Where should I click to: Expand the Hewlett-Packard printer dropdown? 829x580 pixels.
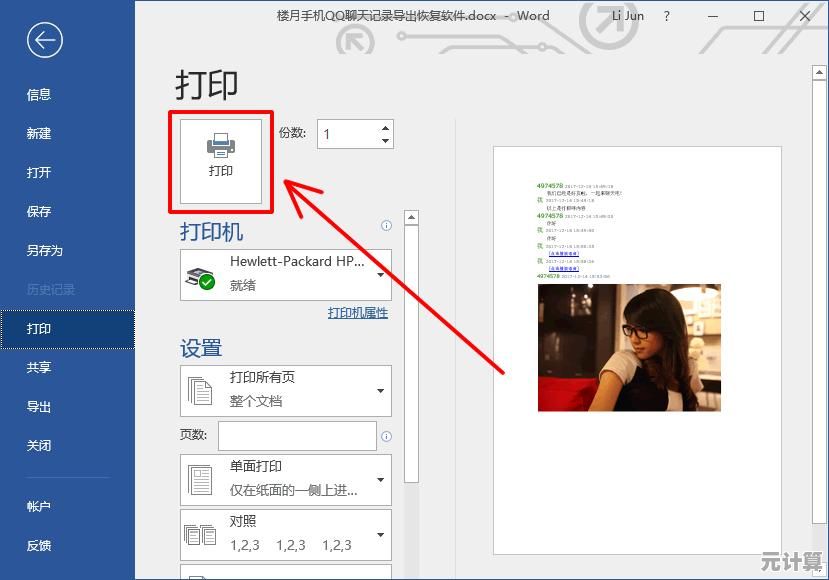(380, 275)
